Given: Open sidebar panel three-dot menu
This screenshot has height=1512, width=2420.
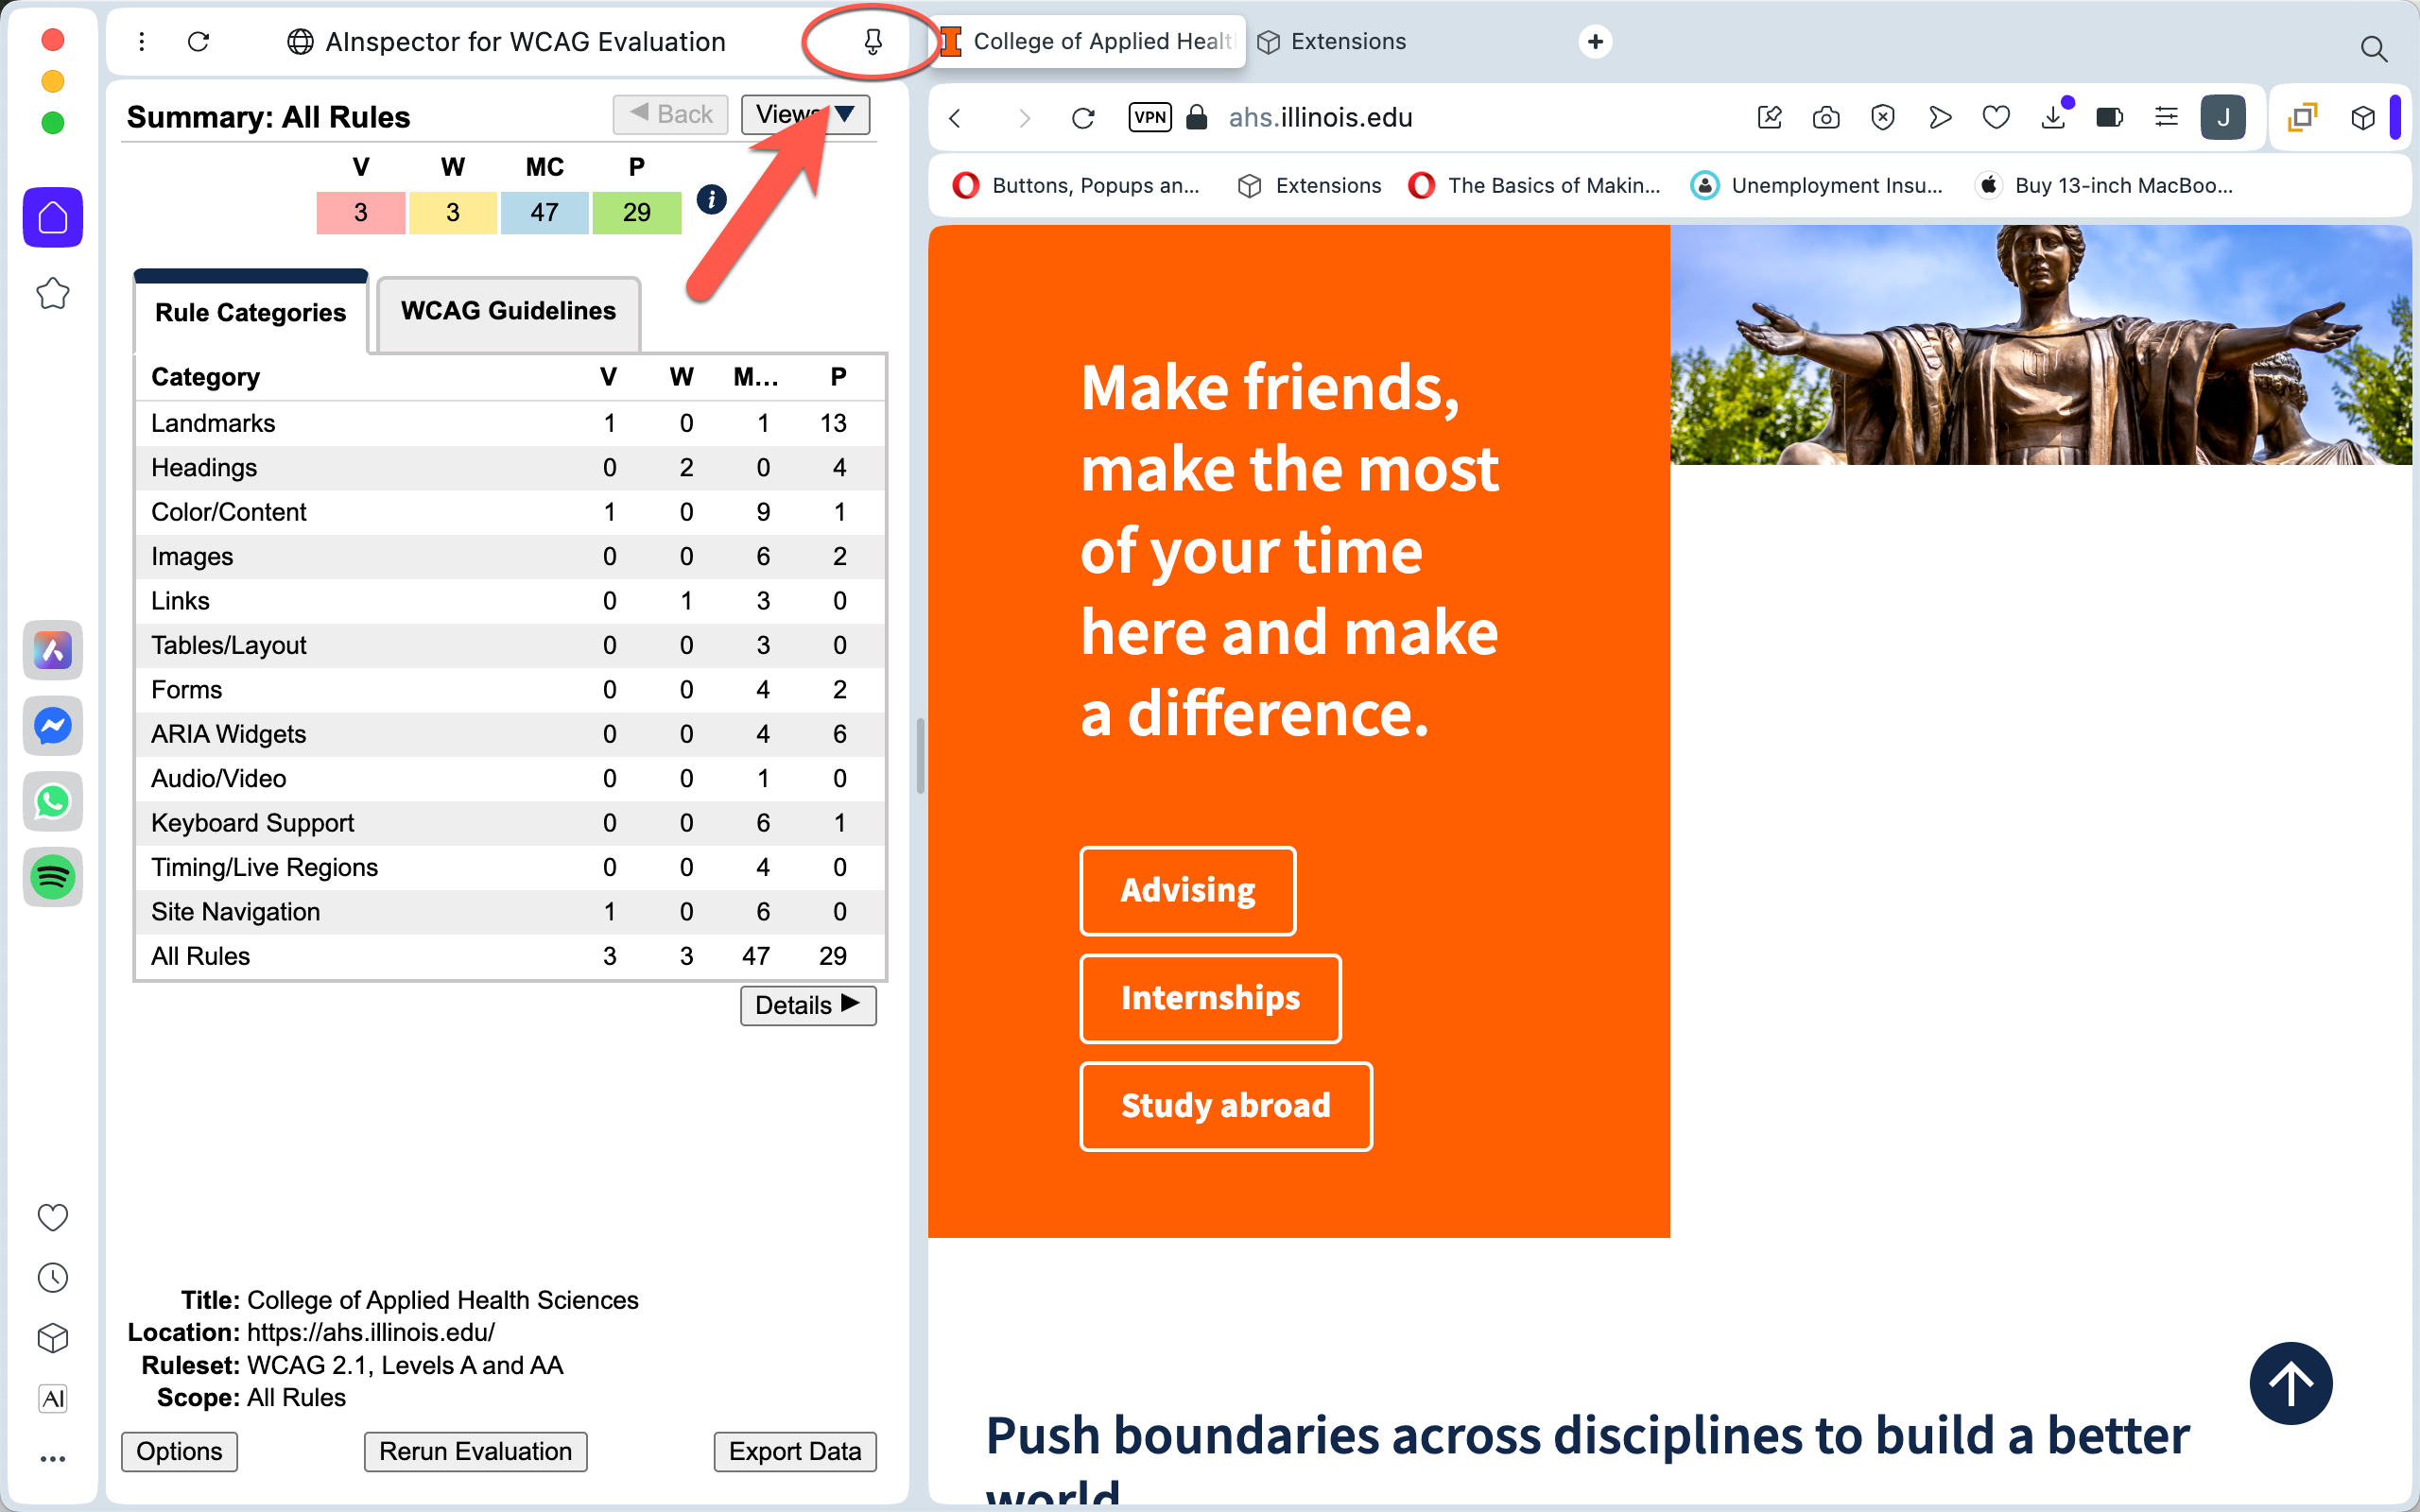Looking at the screenshot, I should click(x=142, y=41).
